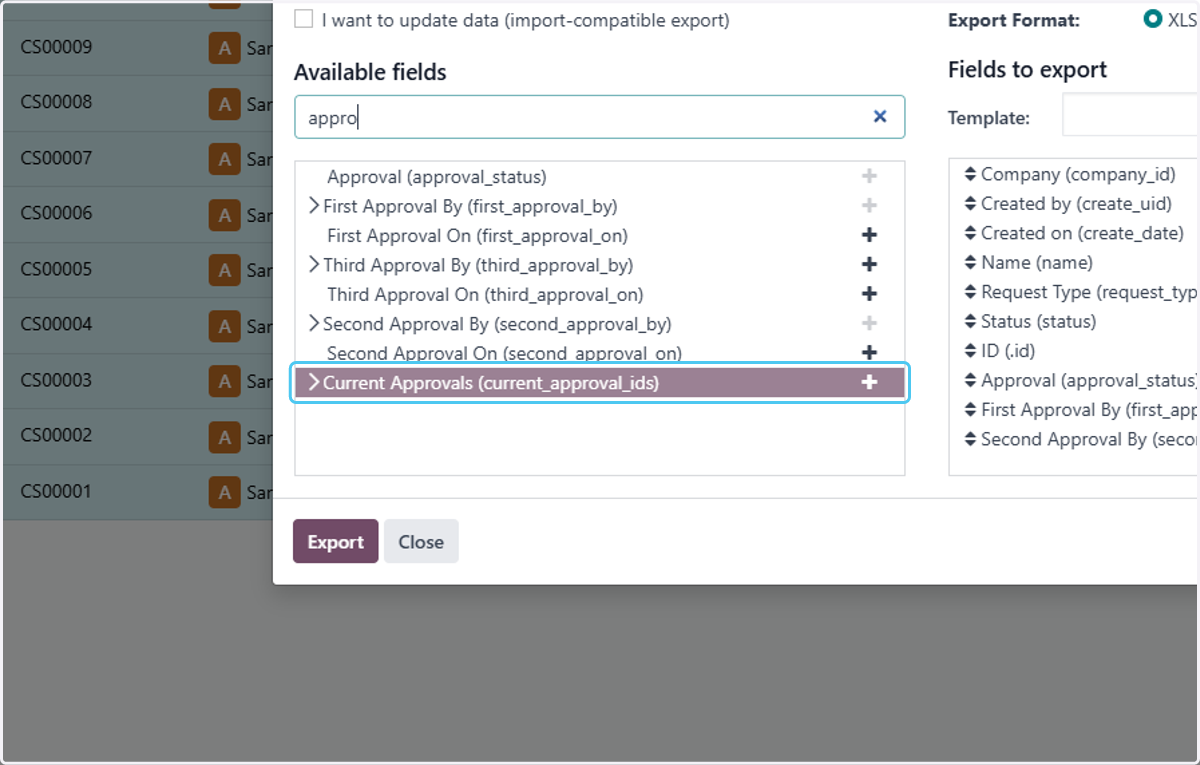Click CS00008 record in background list
The image size is (1200, 765).
coord(57,102)
